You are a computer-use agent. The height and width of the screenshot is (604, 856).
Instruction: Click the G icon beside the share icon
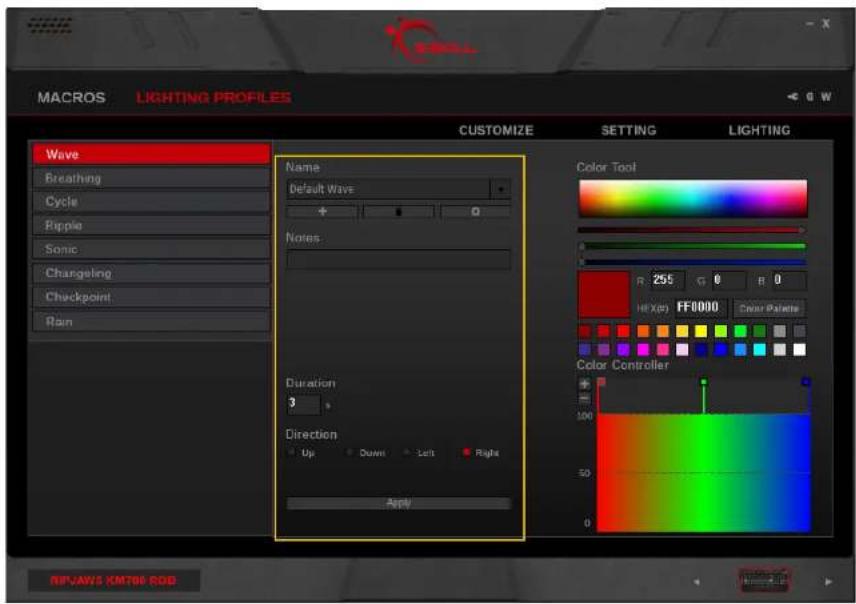(x=810, y=97)
